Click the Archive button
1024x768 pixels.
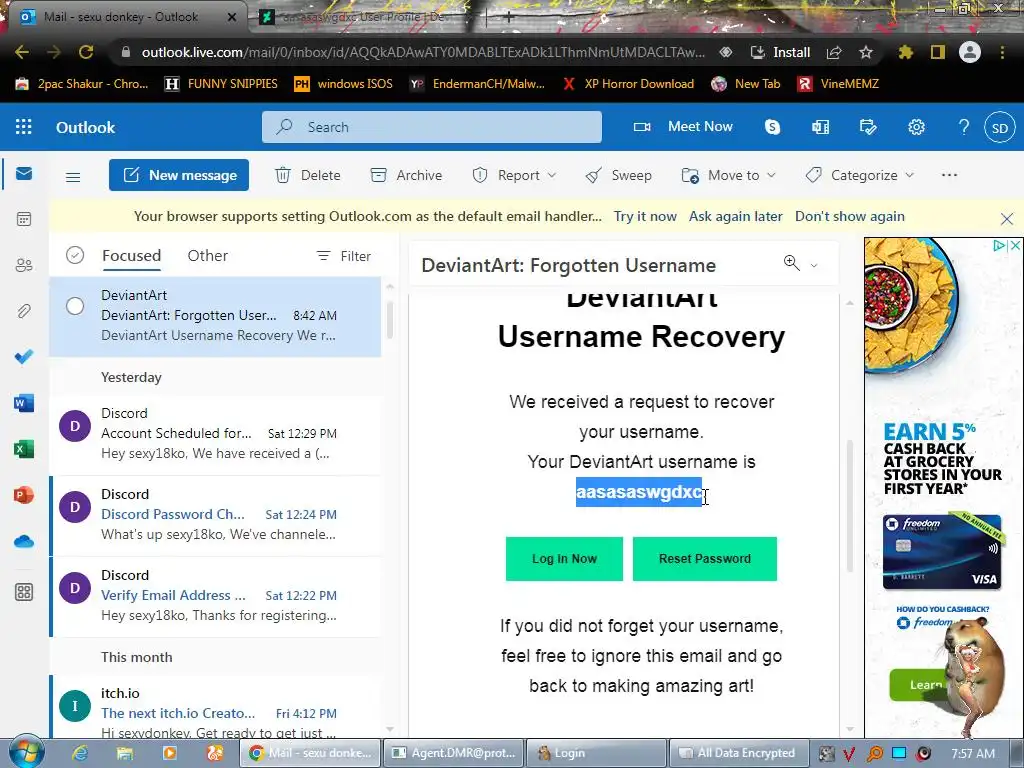(406, 175)
